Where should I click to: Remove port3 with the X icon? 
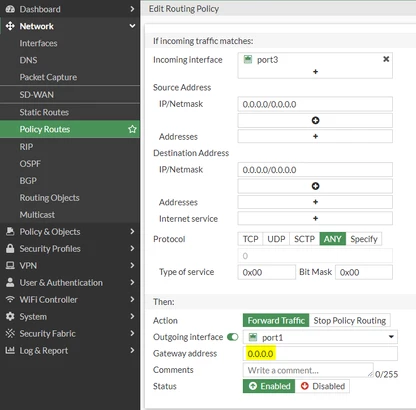[386, 59]
